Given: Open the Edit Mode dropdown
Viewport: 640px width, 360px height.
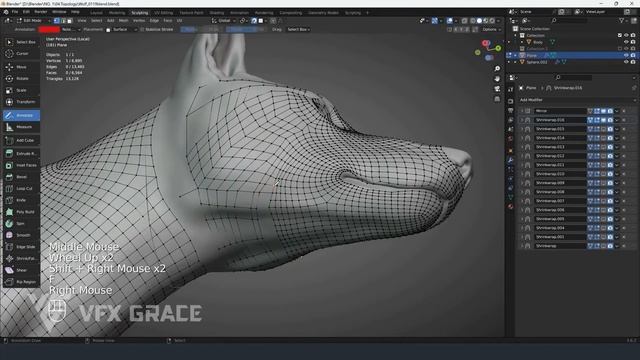Looking at the screenshot, I should click(33, 20).
